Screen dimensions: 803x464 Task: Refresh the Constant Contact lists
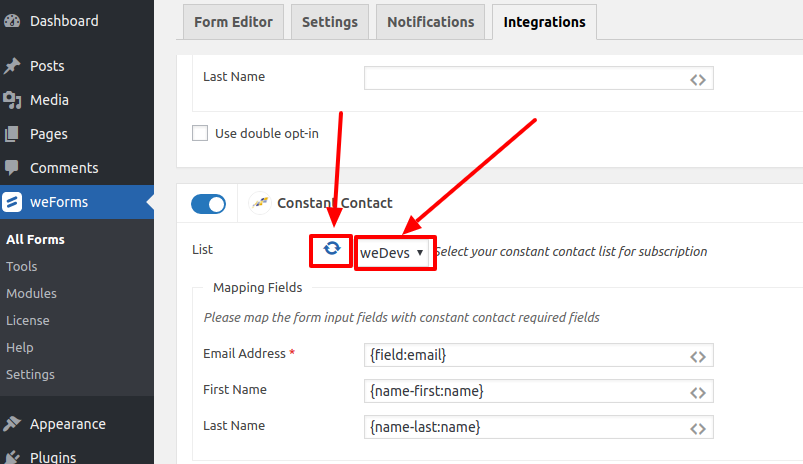tap(332, 248)
